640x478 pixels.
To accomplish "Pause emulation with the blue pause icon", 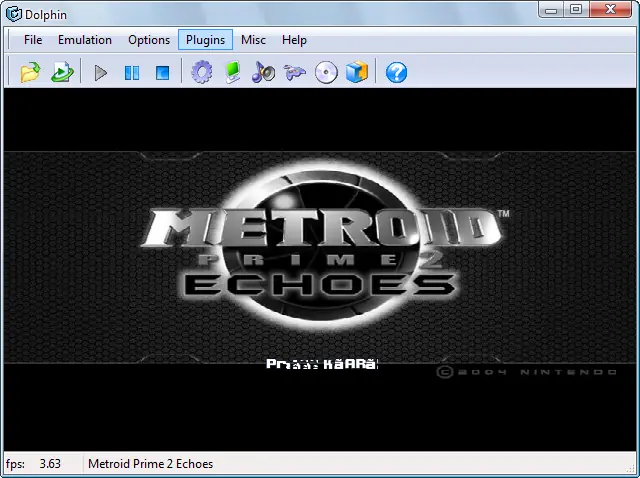I will coord(132,73).
